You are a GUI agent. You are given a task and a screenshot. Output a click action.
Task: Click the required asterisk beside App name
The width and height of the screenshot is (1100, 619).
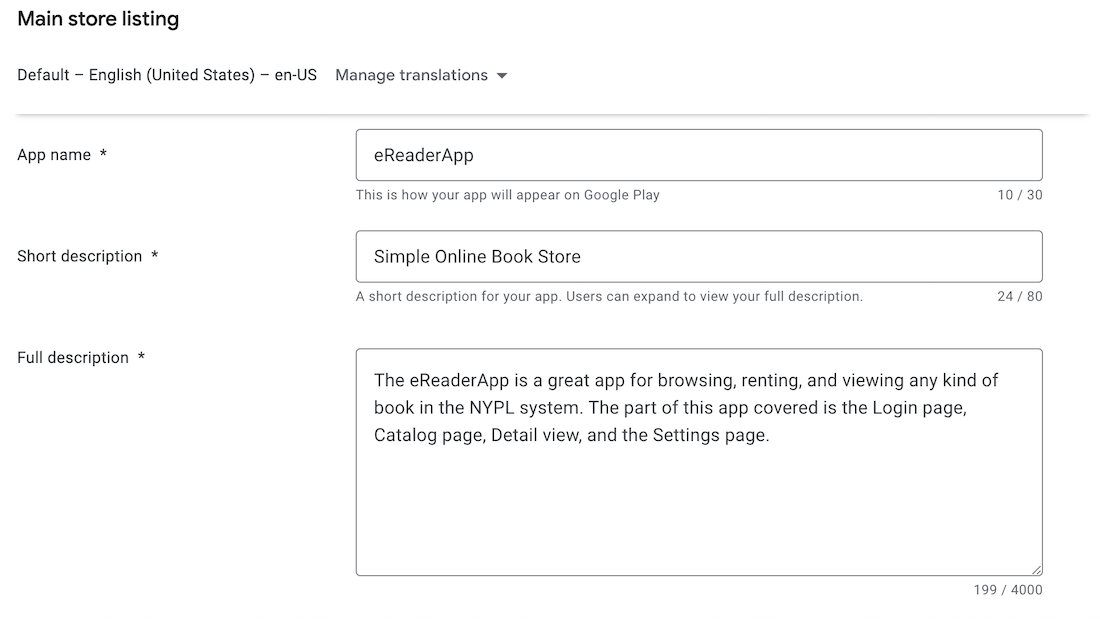[103, 155]
